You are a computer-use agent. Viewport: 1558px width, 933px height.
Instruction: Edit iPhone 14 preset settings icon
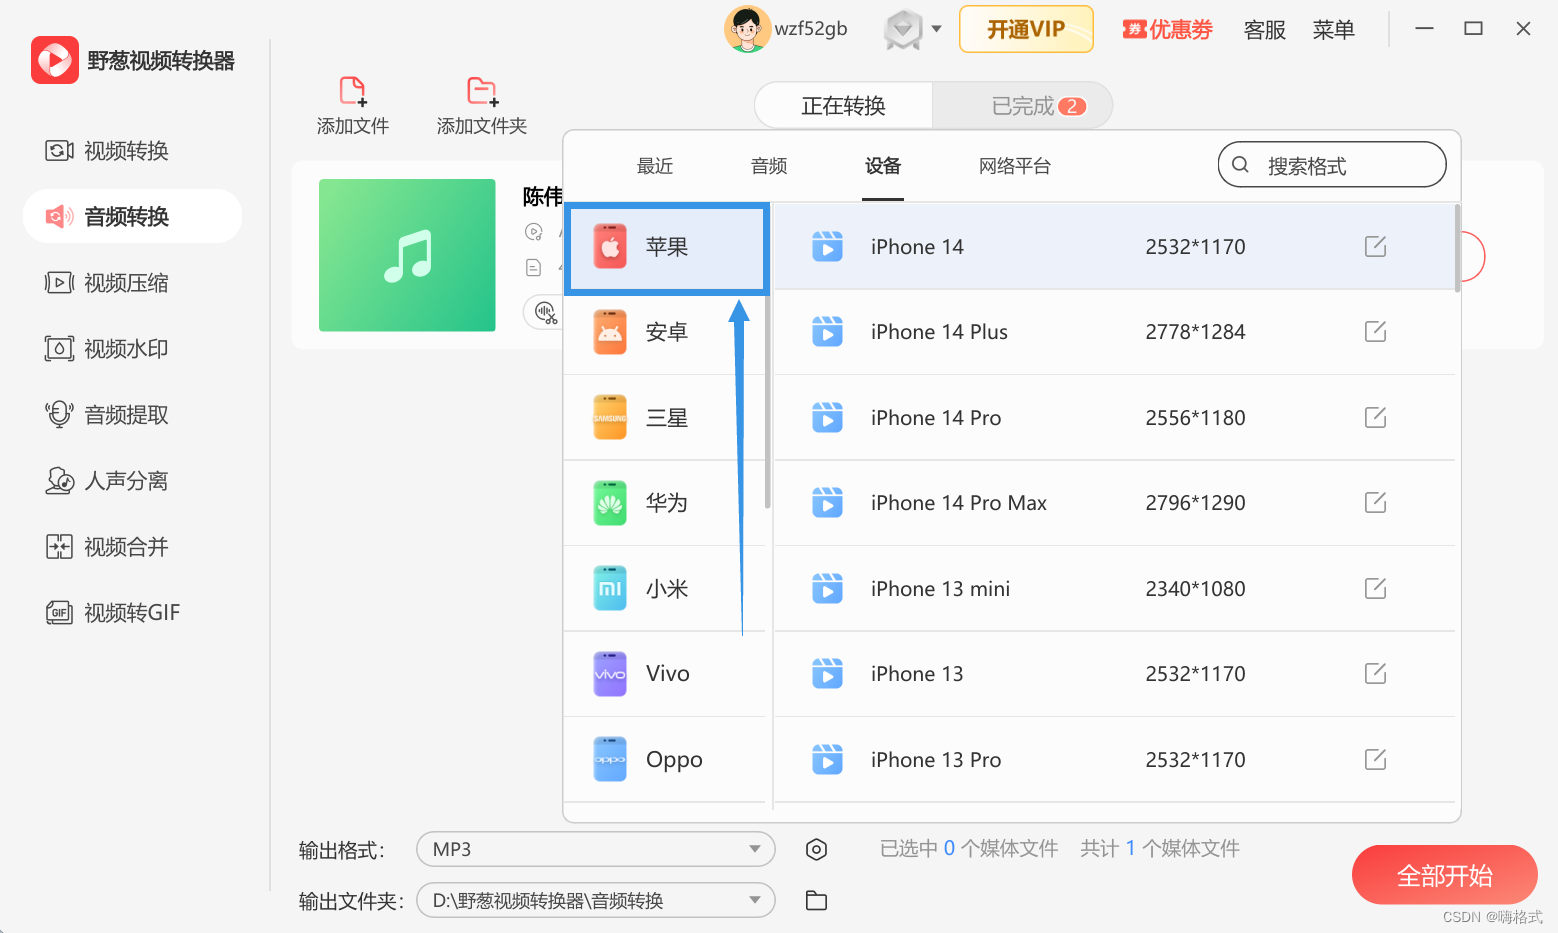[x=1376, y=246]
